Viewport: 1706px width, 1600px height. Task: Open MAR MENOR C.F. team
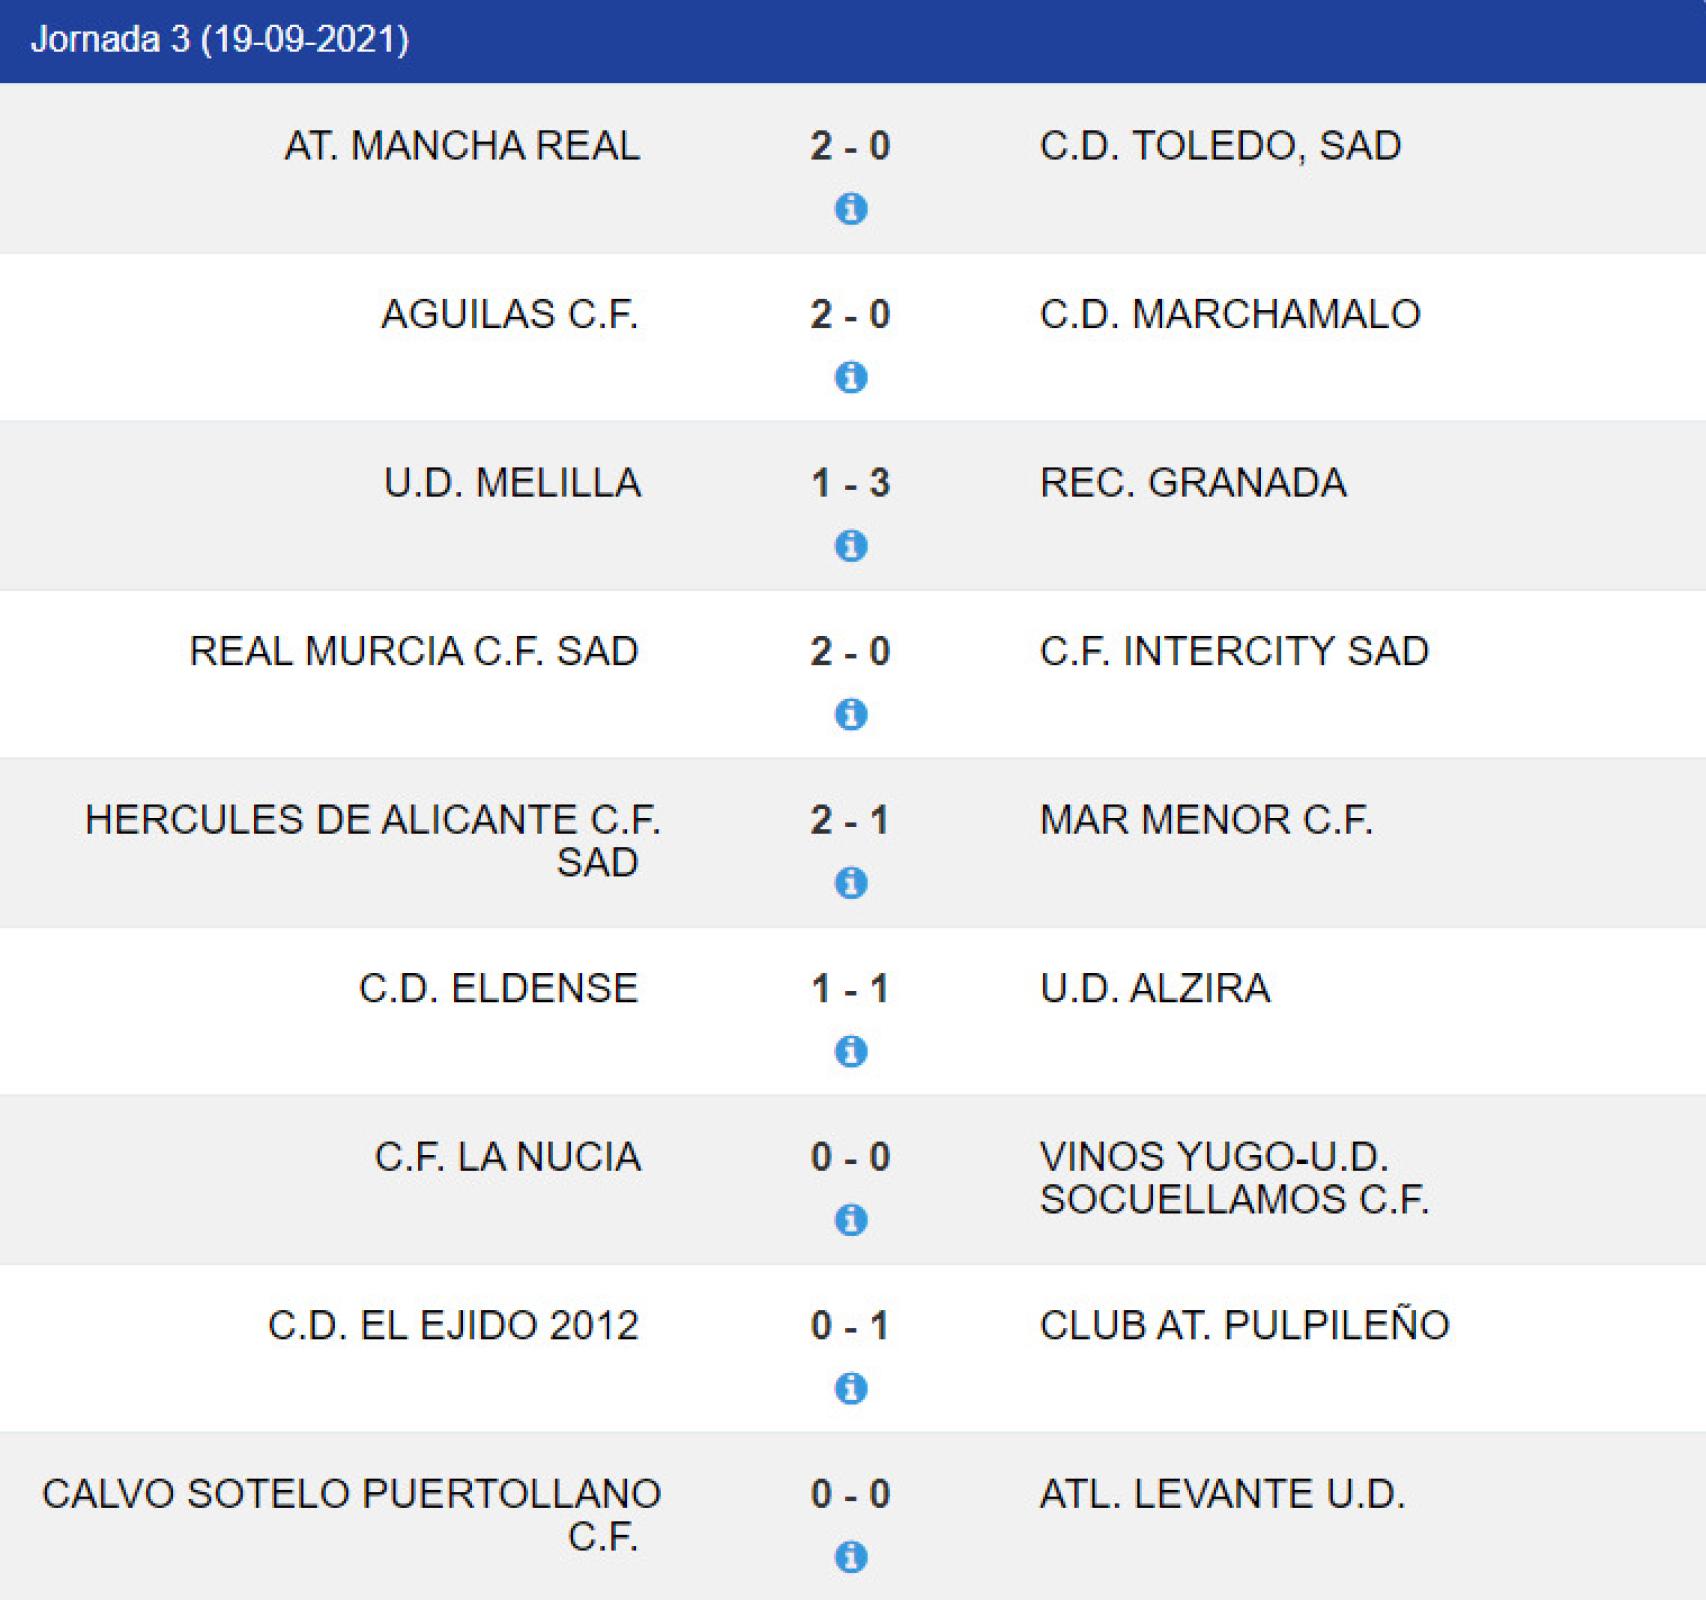point(1206,820)
